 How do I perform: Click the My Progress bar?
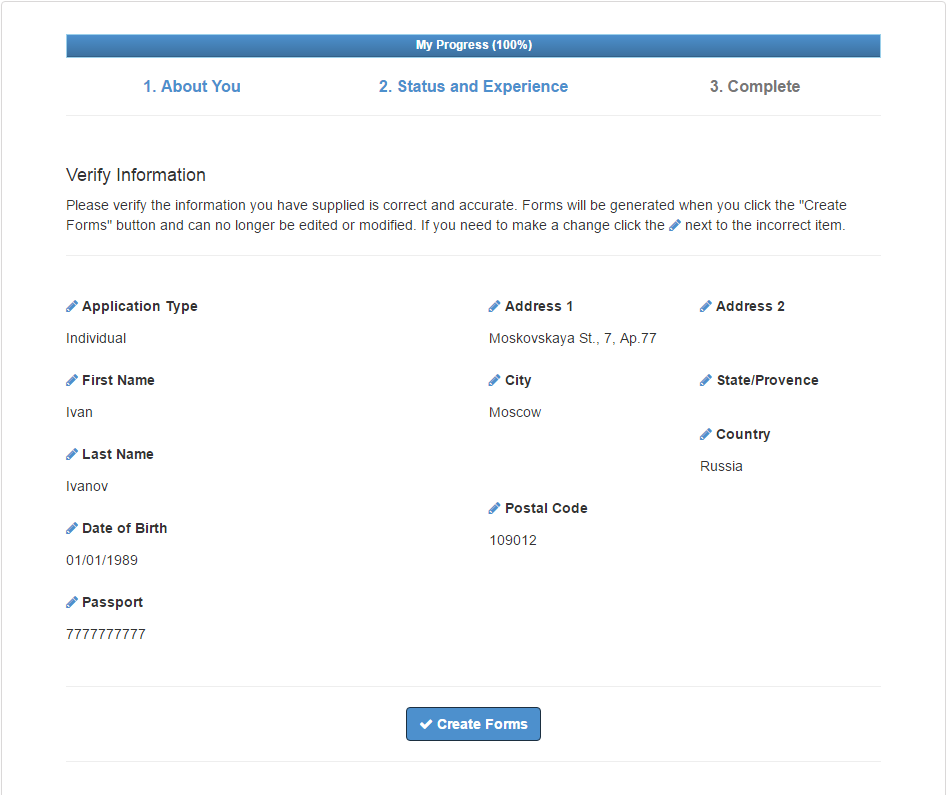click(x=474, y=45)
